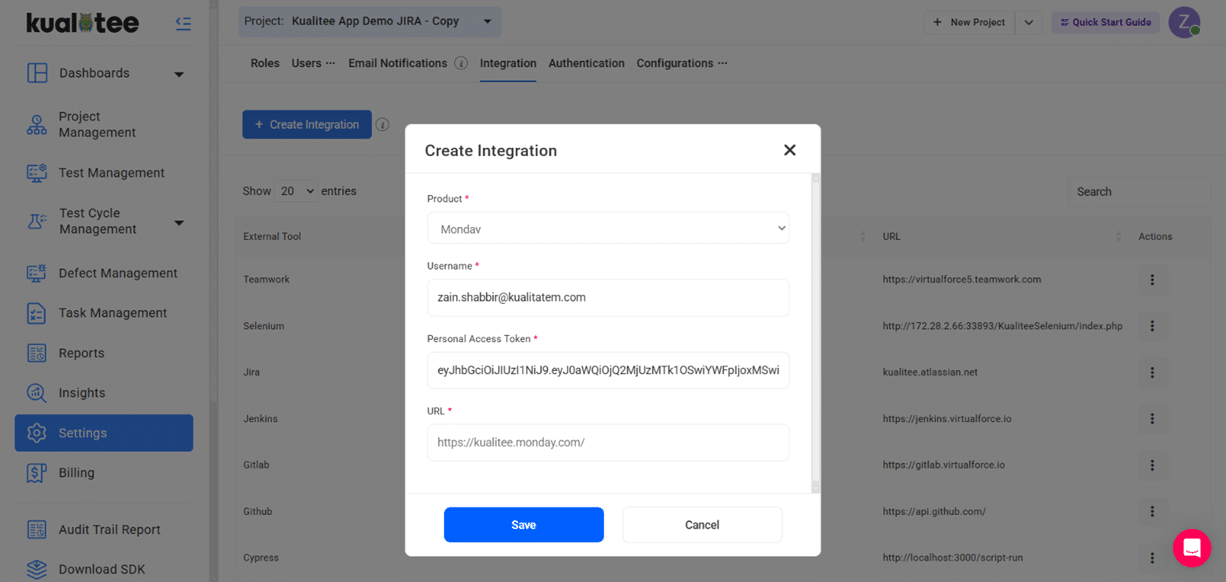This screenshot has height=582, width=1226.
Task: Click the Defect Management icon
Action: click(37, 273)
